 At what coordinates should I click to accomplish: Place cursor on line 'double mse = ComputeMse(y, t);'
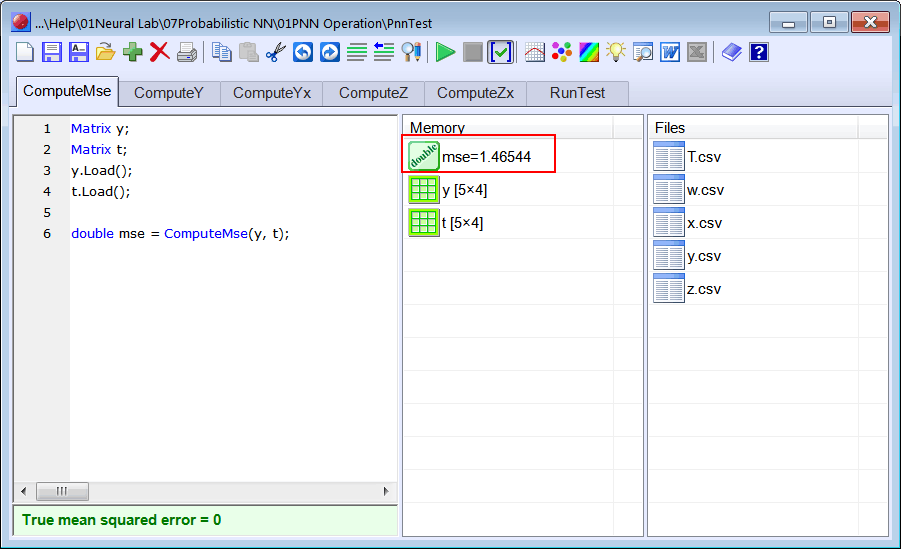(x=180, y=233)
